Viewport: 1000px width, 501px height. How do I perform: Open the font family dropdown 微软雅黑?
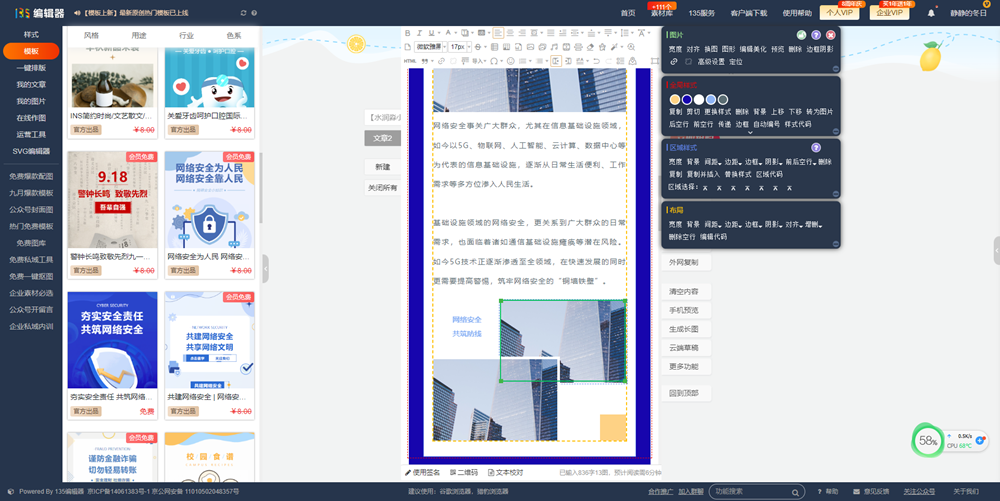429,47
